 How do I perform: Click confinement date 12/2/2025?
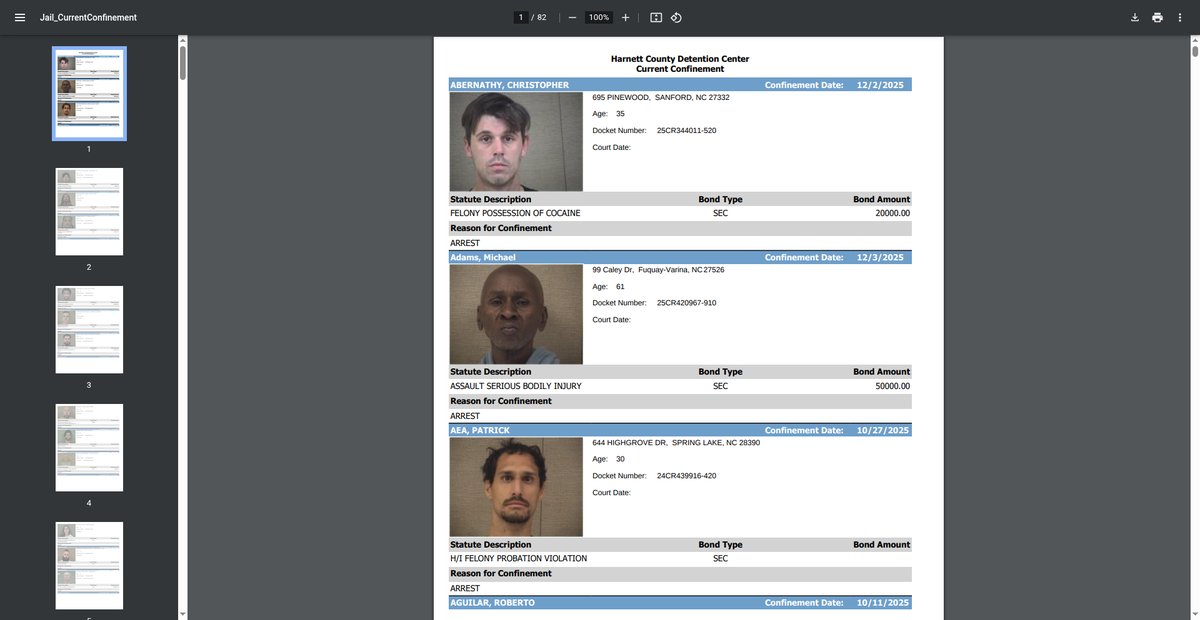tap(880, 85)
